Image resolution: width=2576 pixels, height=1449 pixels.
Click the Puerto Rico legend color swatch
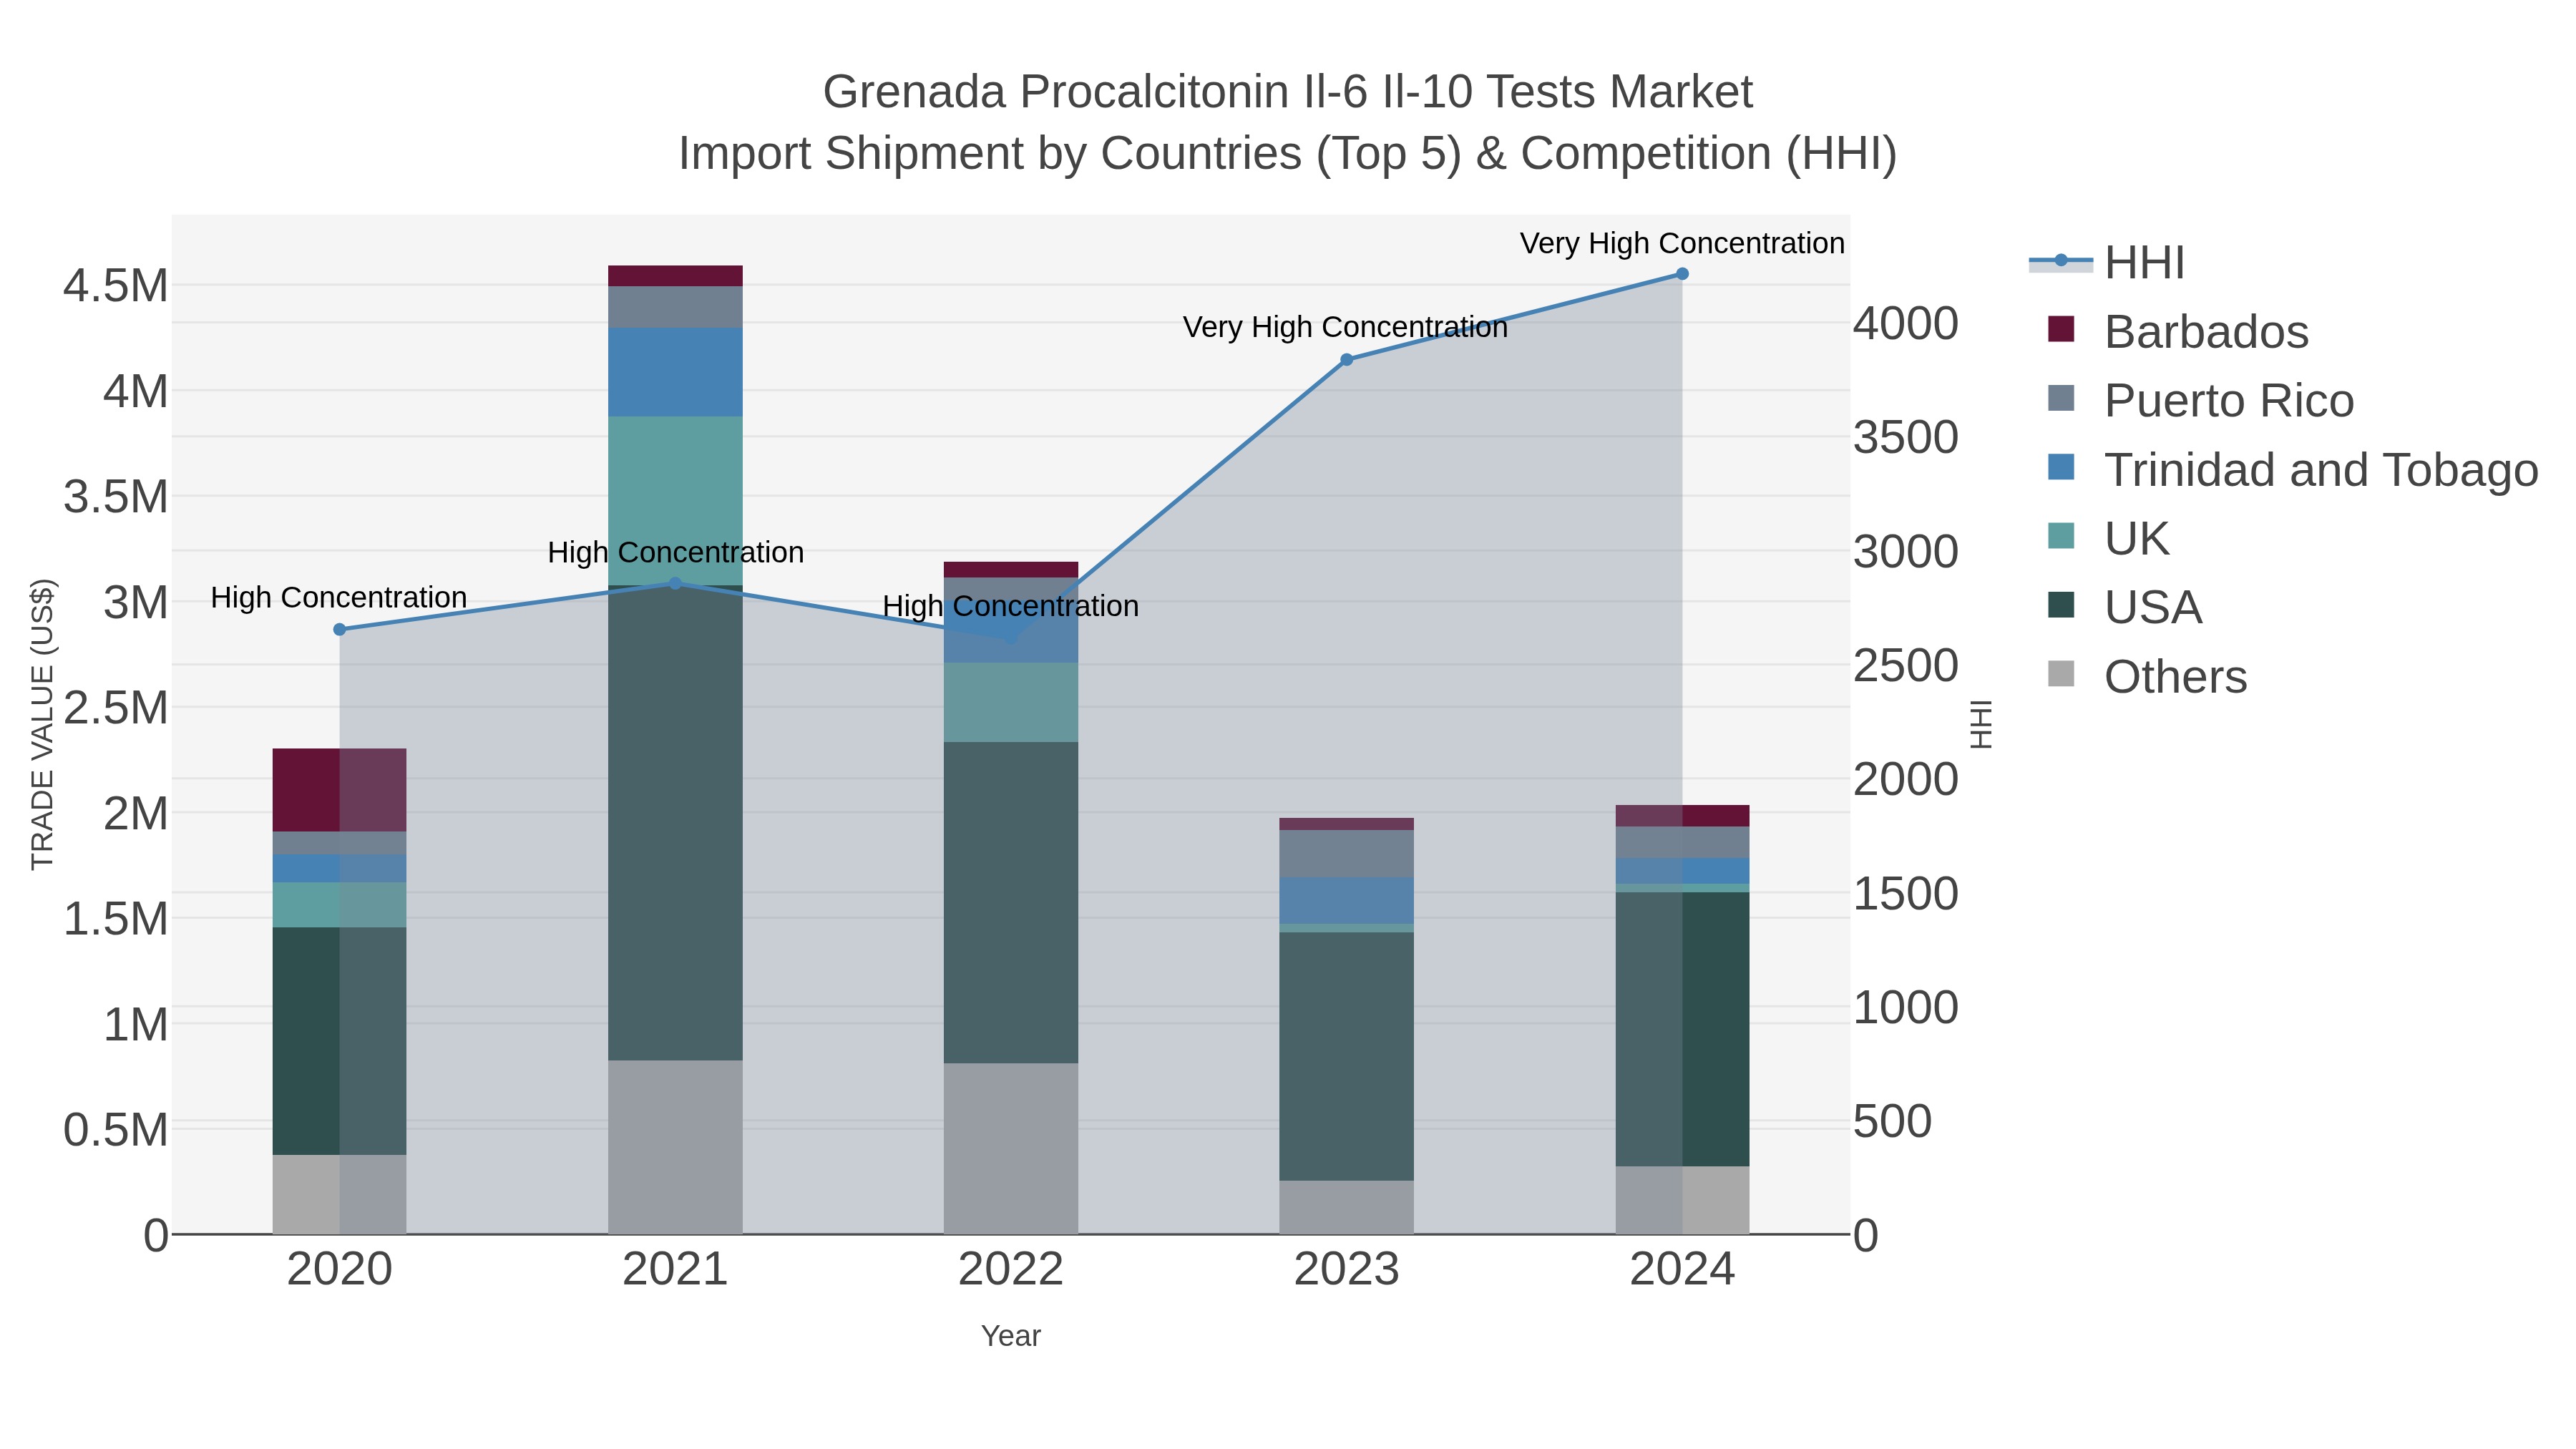coord(2061,399)
